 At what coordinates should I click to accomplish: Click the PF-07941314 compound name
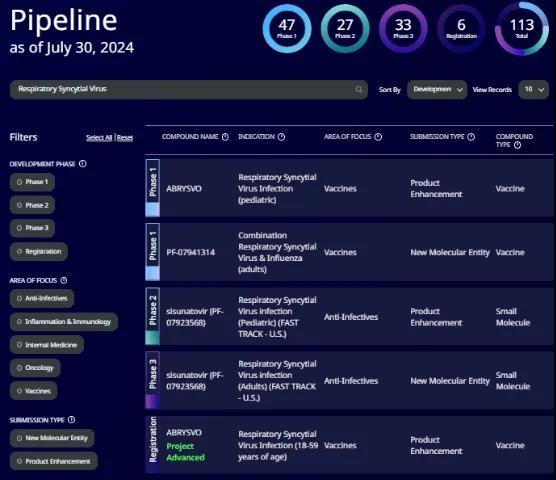190,252
